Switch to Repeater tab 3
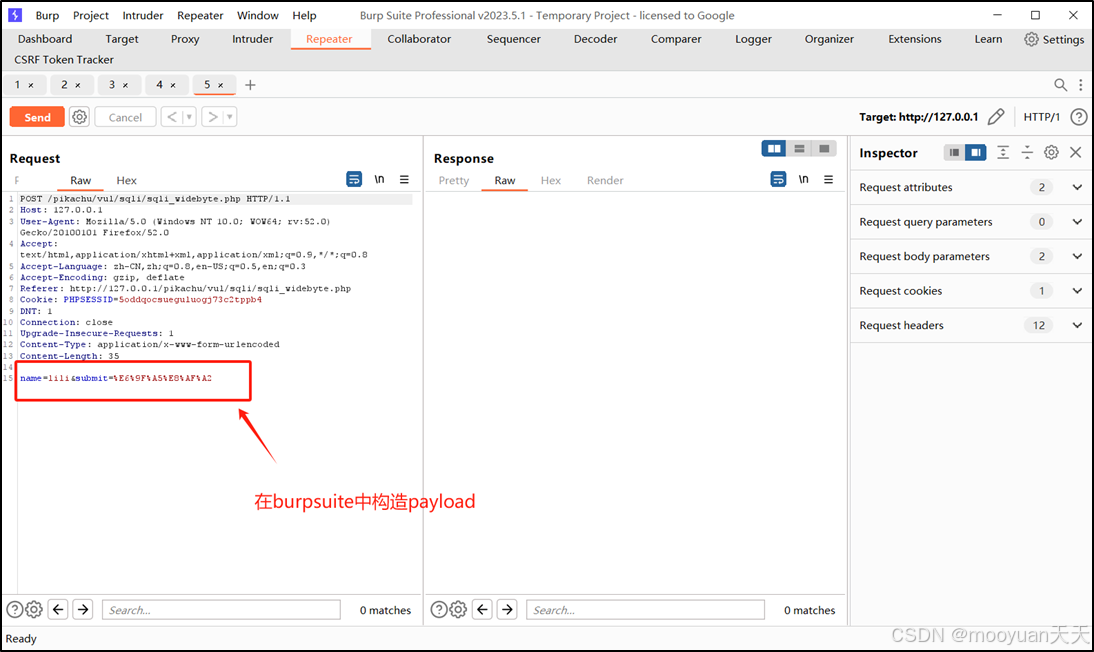1094x652 pixels. coord(112,84)
